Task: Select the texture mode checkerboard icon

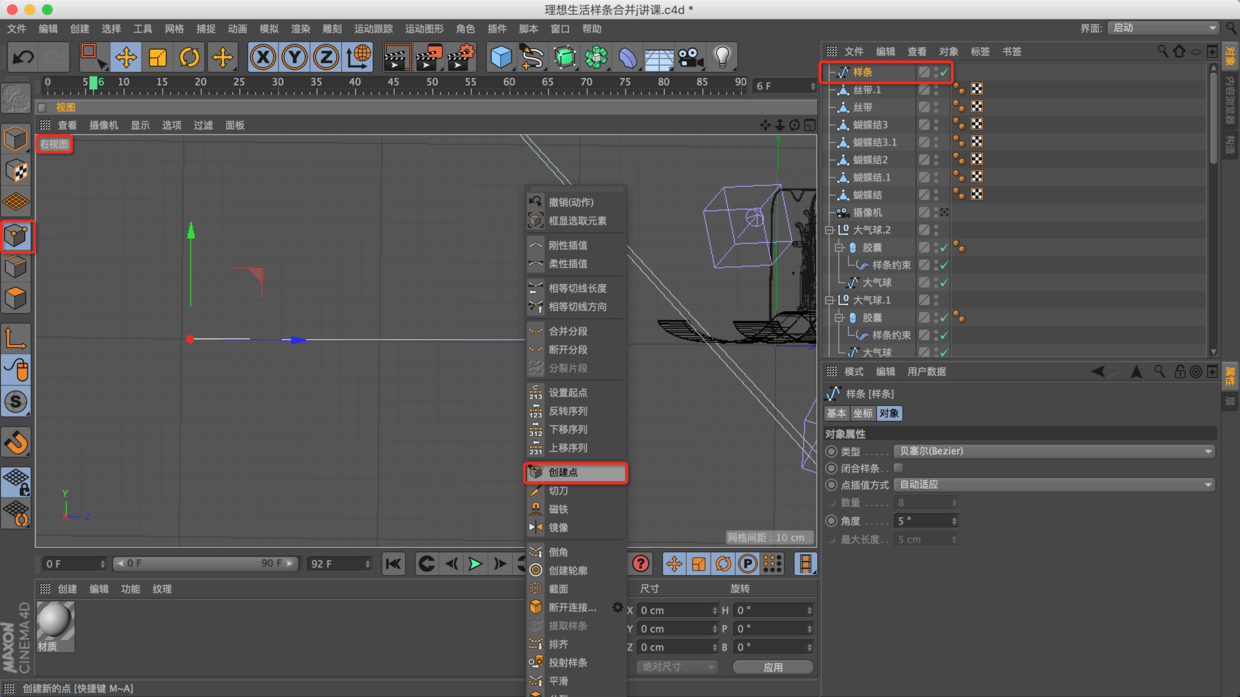Action: (16, 171)
